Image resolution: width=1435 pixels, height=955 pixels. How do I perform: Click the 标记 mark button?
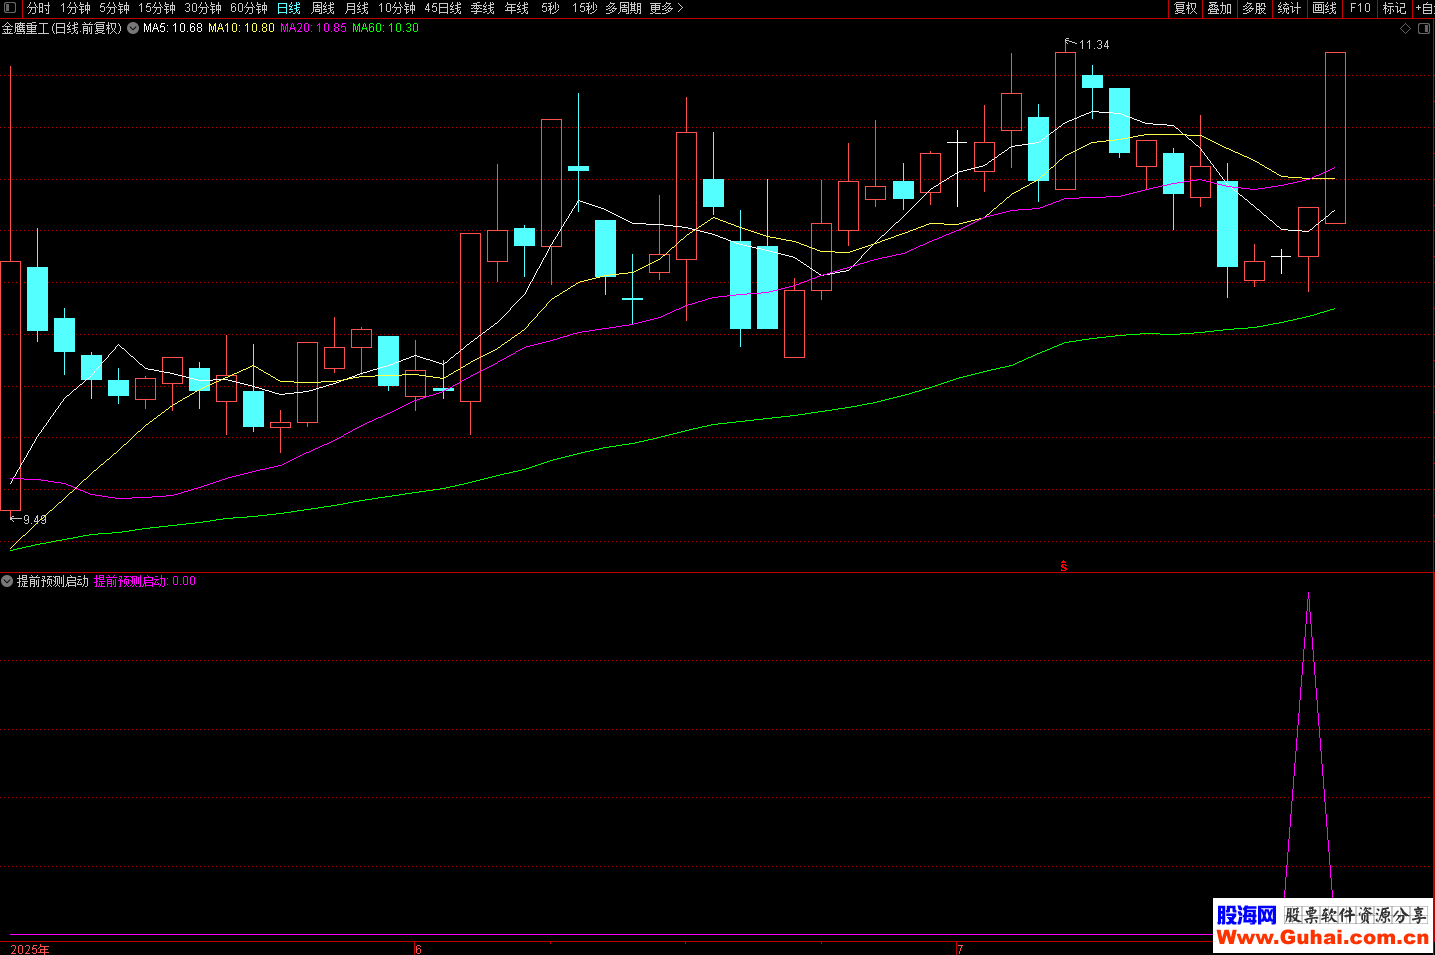click(x=1394, y=8)
